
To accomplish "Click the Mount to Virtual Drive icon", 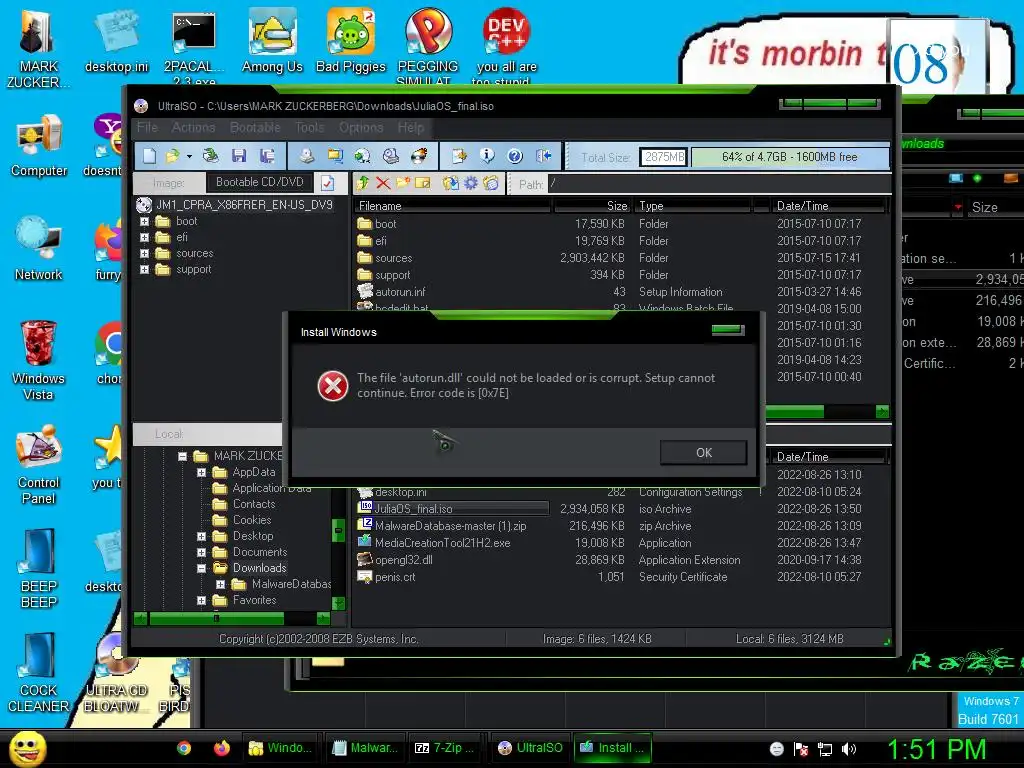I will point(391,156).
